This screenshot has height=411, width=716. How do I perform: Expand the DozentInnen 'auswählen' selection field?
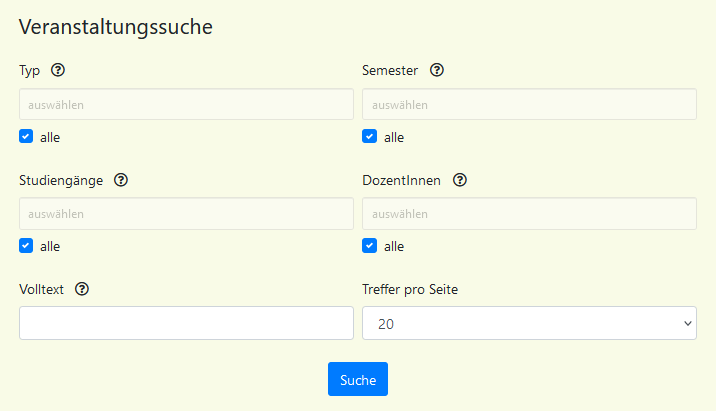click(529, 214)
